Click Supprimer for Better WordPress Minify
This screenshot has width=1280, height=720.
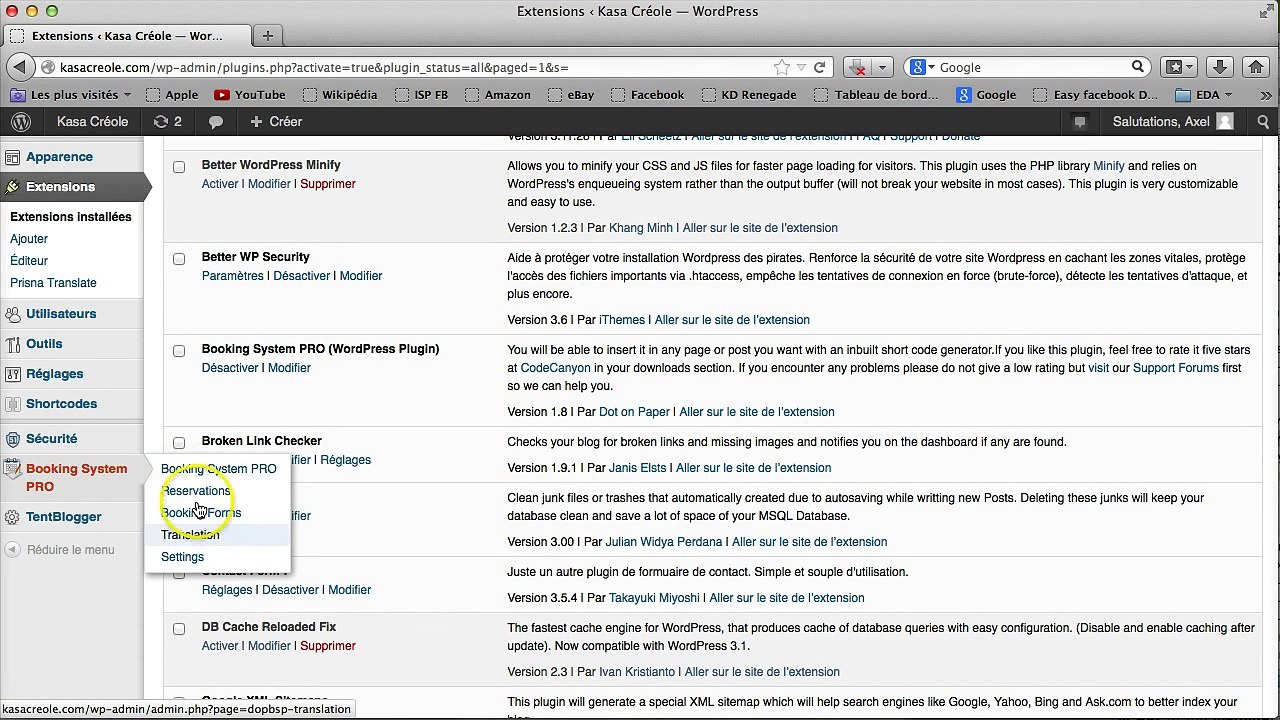328,184
